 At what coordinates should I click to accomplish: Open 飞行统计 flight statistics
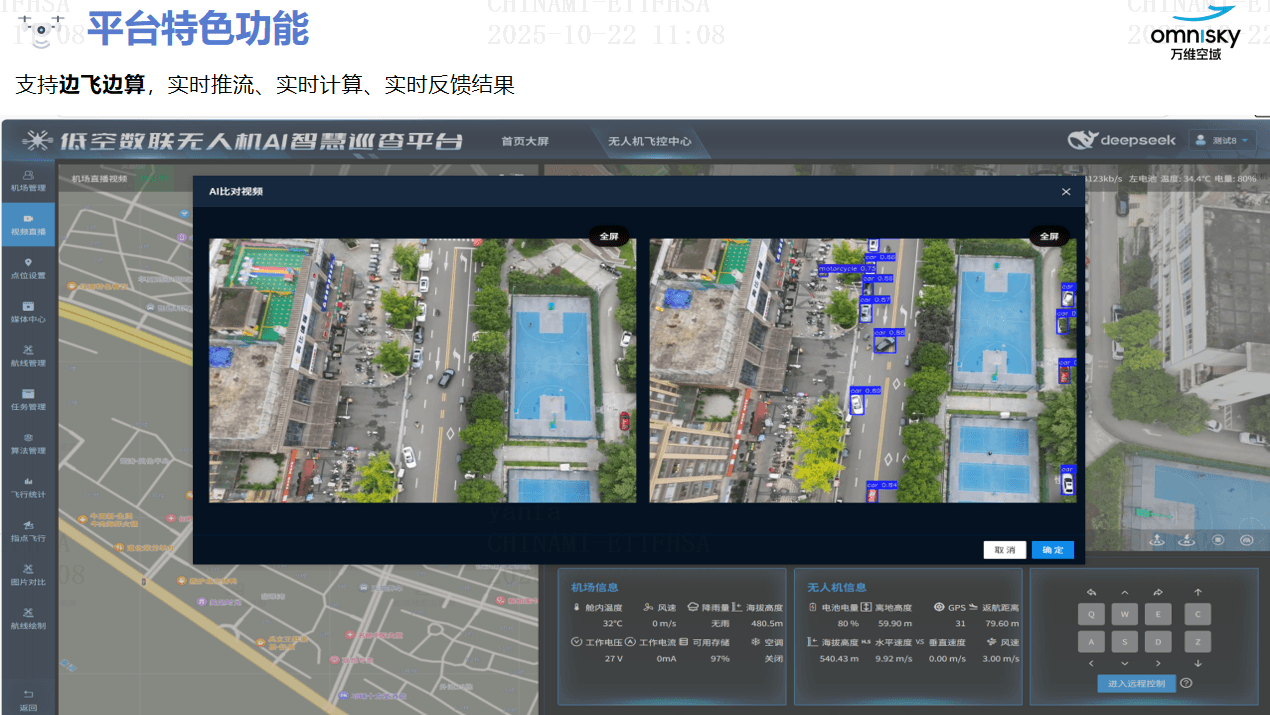pos(28,487)
